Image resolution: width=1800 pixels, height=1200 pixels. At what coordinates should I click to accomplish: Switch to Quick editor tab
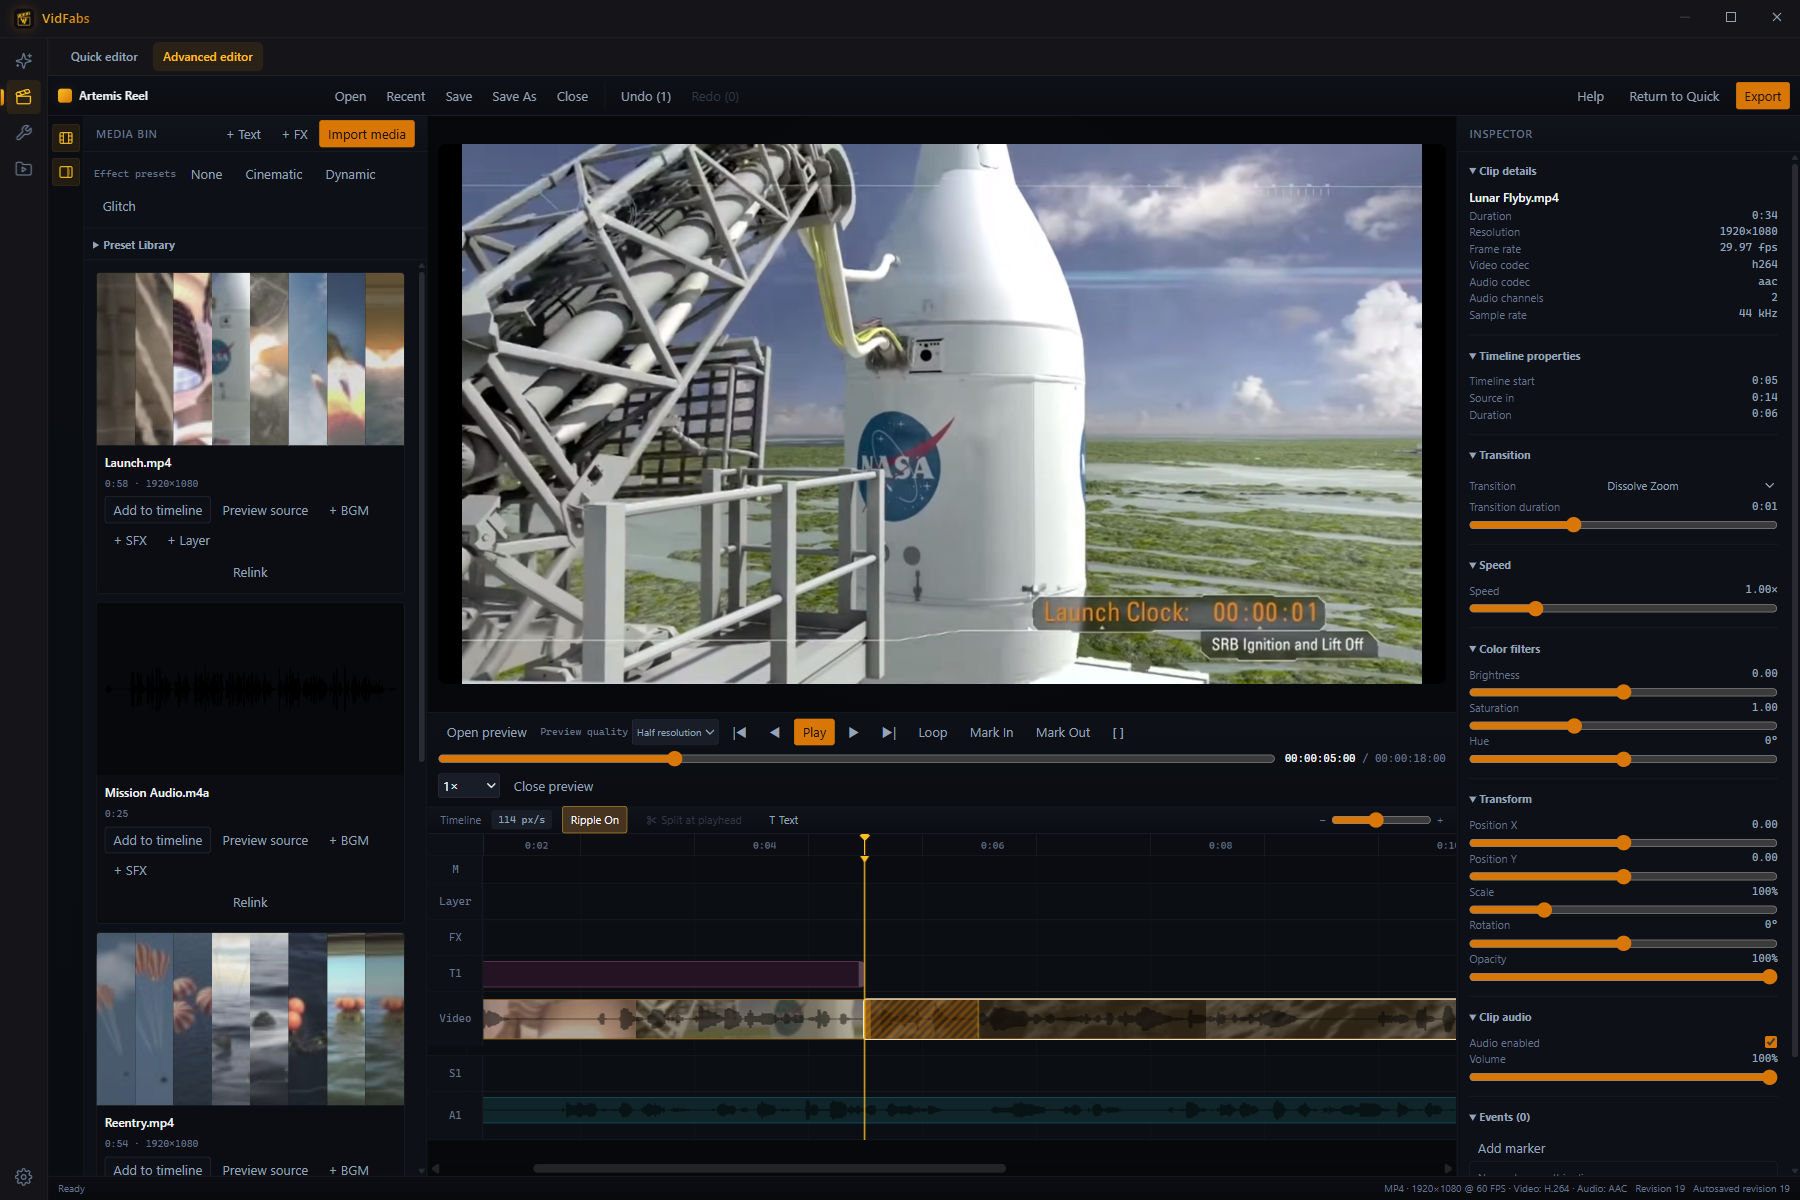click(104, 57)
